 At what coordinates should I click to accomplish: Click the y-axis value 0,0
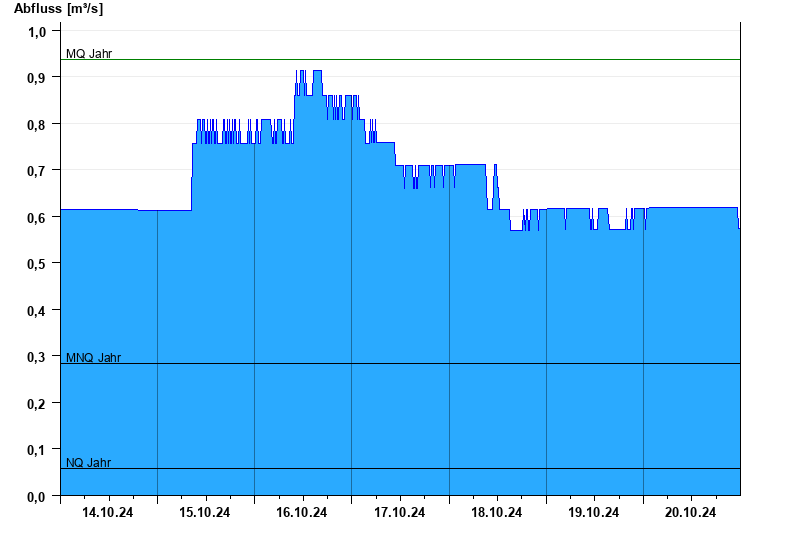point(37,497)
